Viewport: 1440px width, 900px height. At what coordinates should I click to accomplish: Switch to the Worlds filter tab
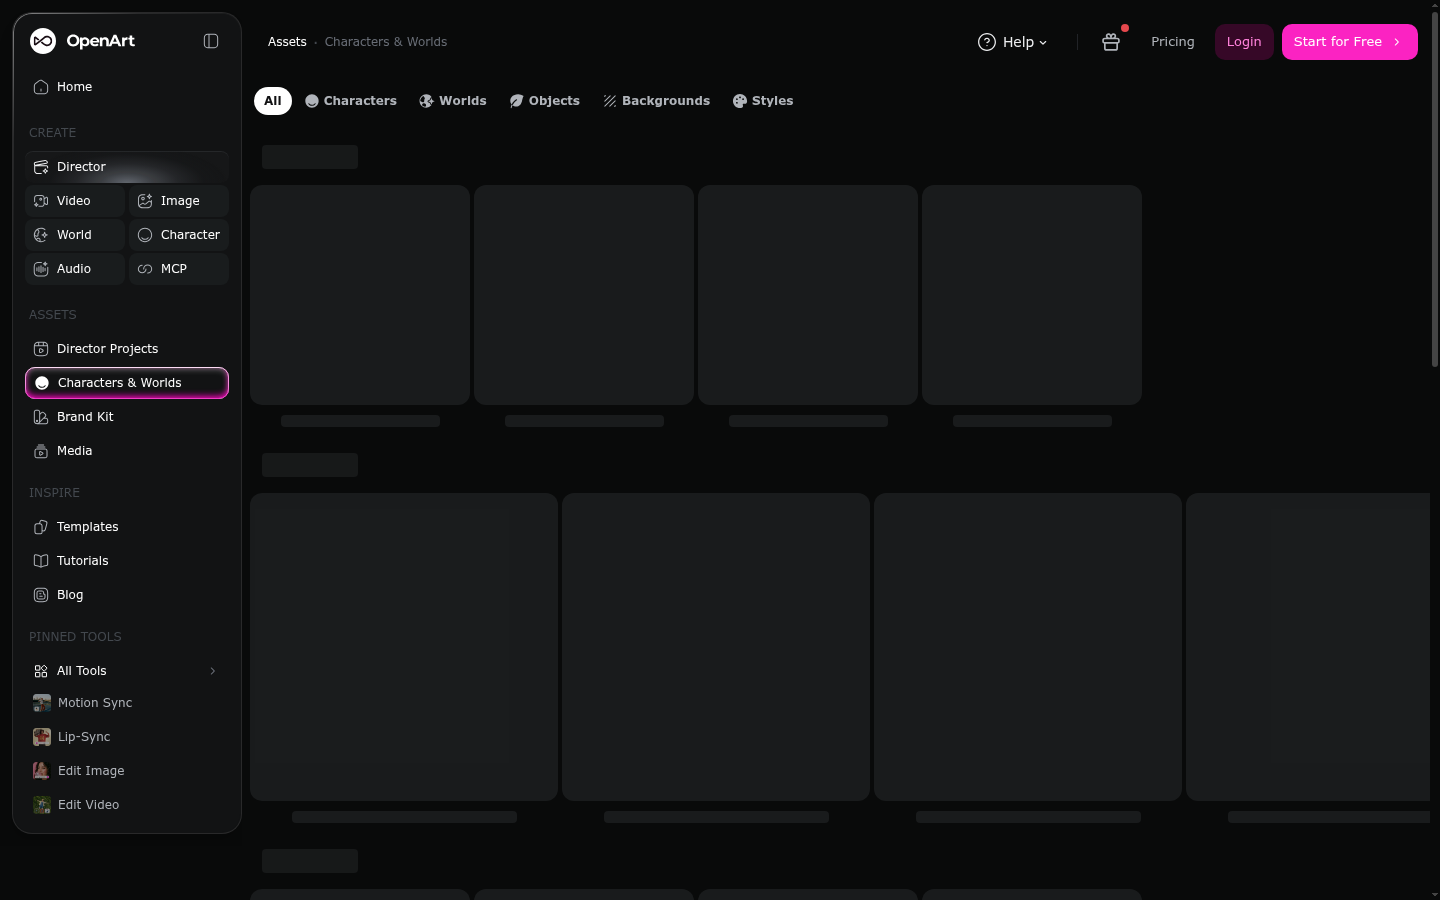(x=453, y=101)
